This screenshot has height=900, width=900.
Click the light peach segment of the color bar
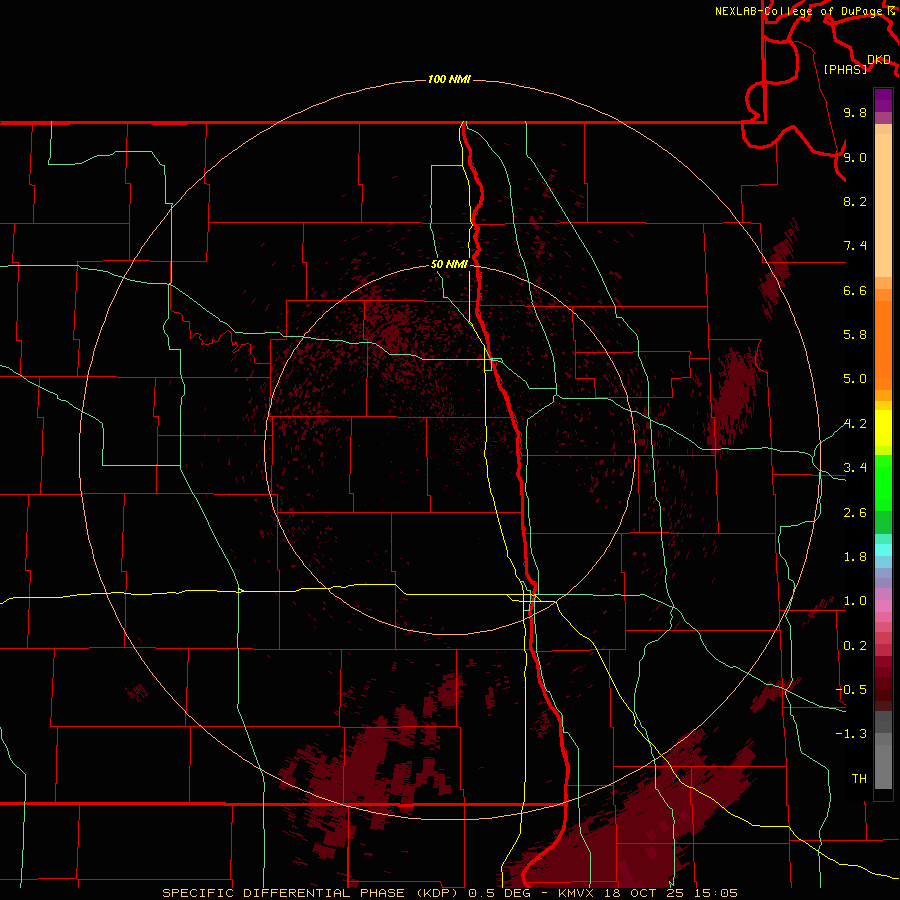point(883,205)
